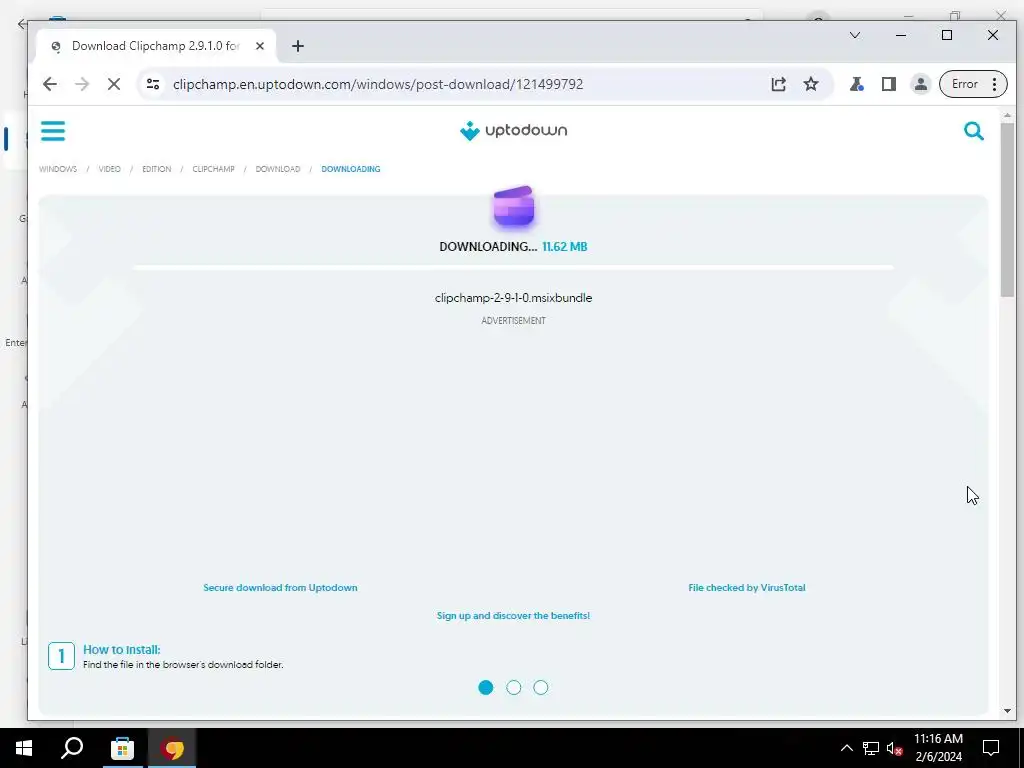This screenshot has height=768, width=1024.
Task: Share this page icon in address bar
Action: coord(778,84)
